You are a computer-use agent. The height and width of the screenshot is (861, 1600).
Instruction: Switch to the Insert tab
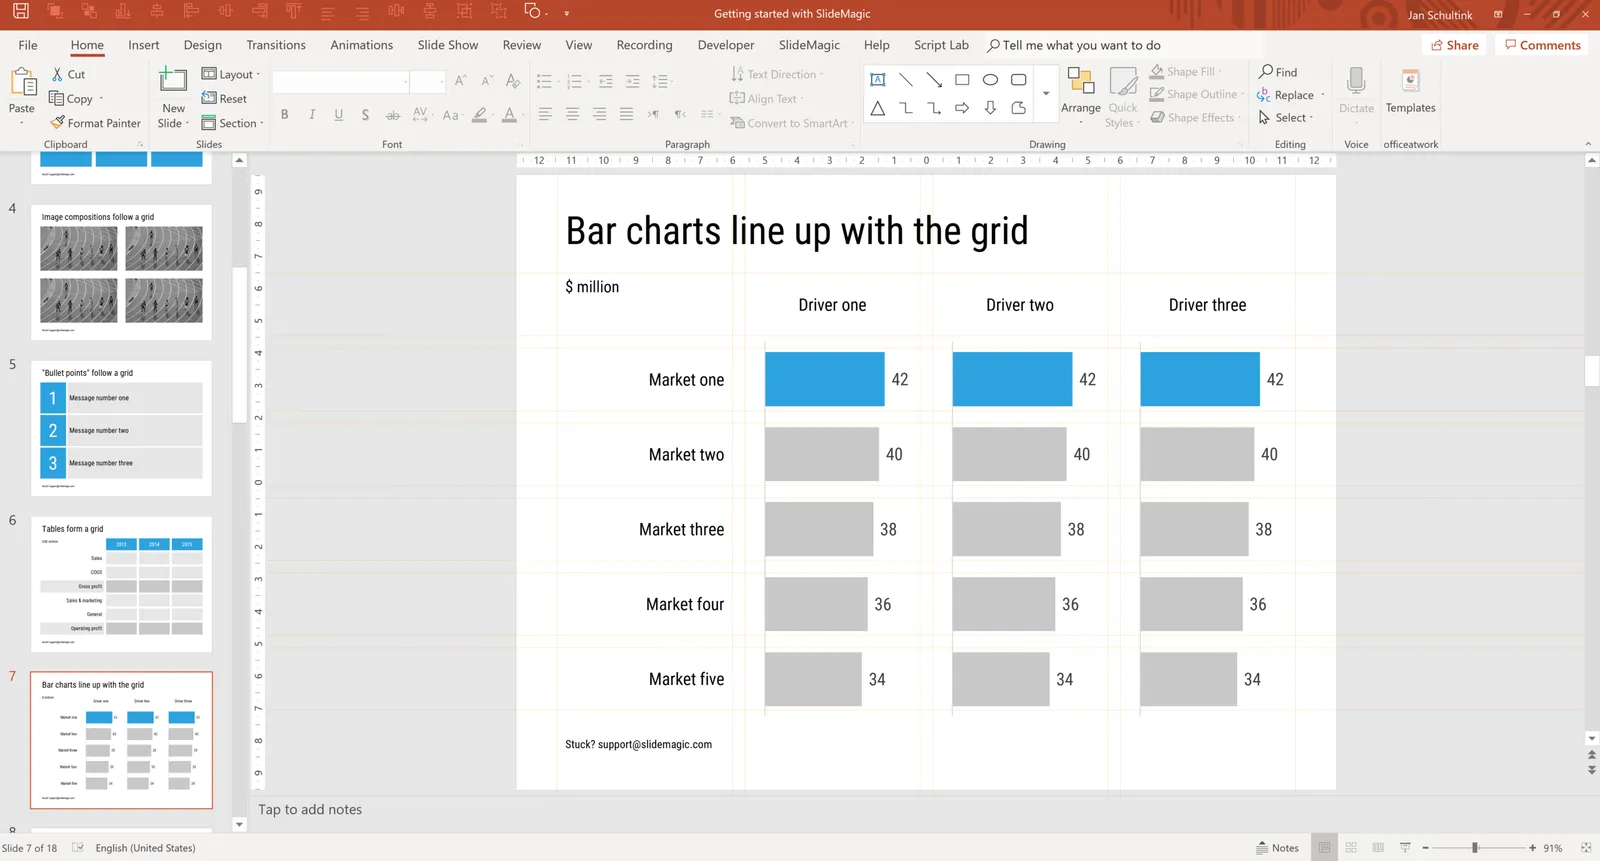point(144,45)
